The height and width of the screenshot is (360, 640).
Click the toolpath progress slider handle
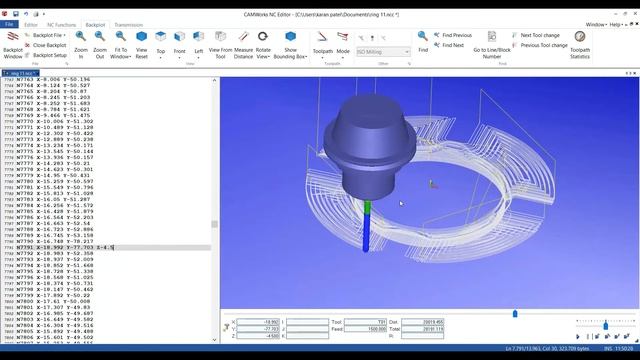click(x=515, y=313)
